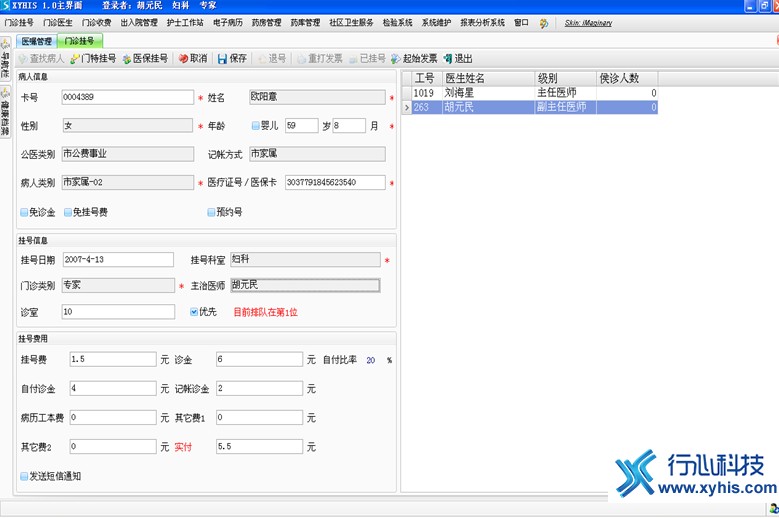Click the age years field showing 59
This screenshot has height=518, width=779.
tap(302, 125)
